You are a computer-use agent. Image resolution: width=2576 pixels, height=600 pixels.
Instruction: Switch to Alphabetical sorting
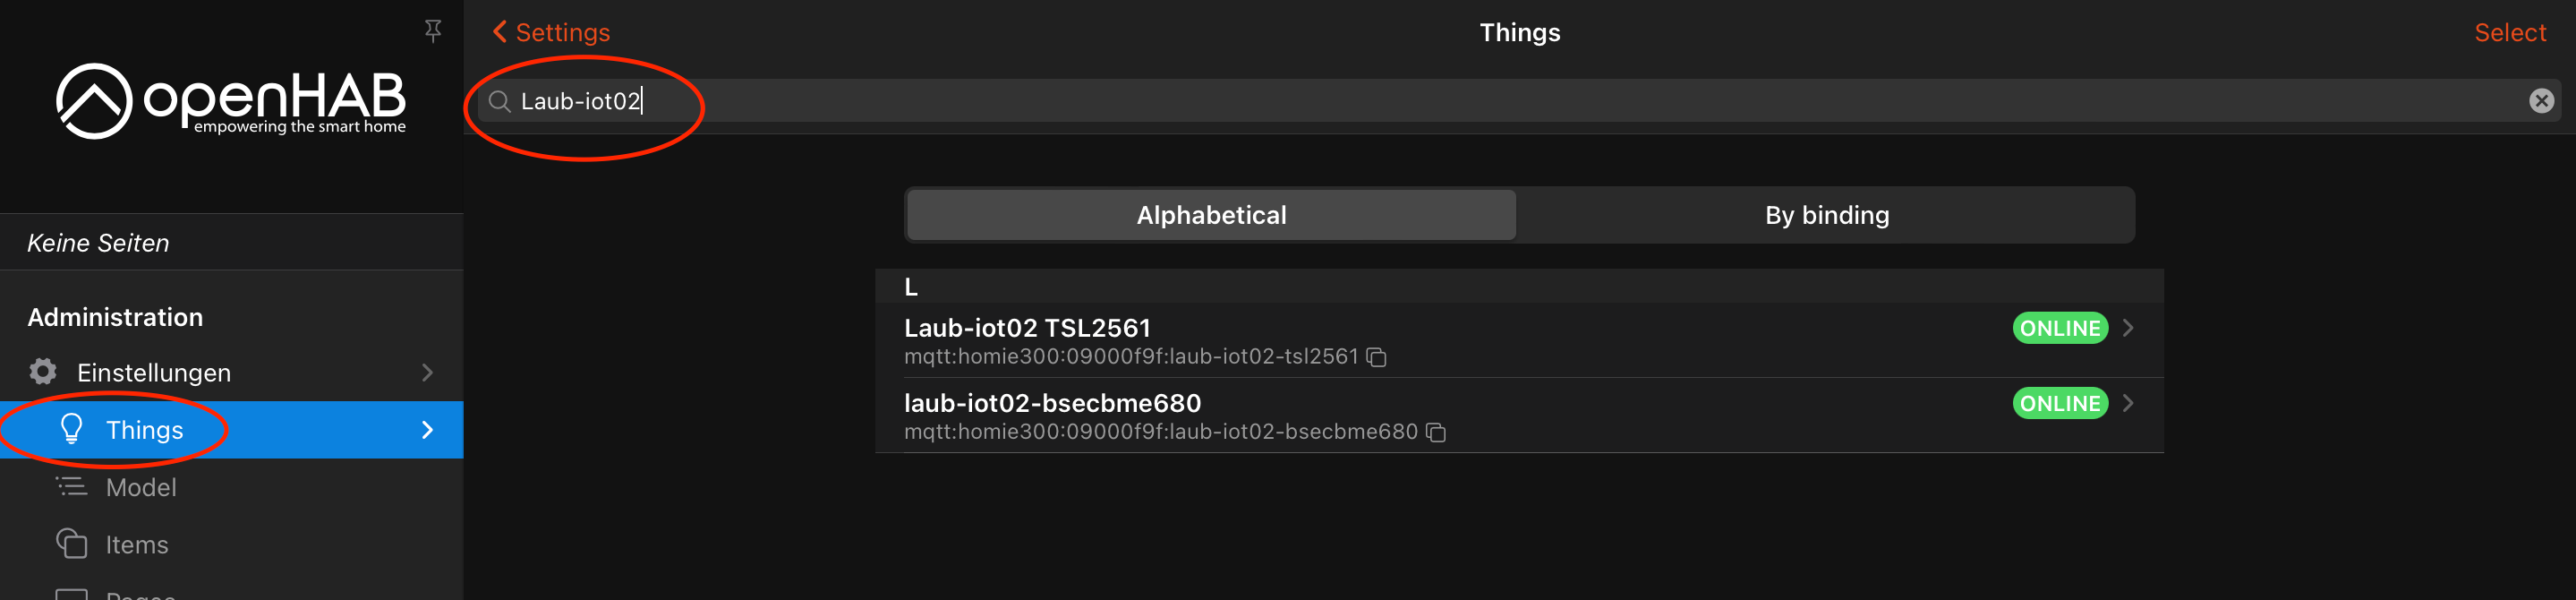pyautogui.click(x=1211, y=215)
